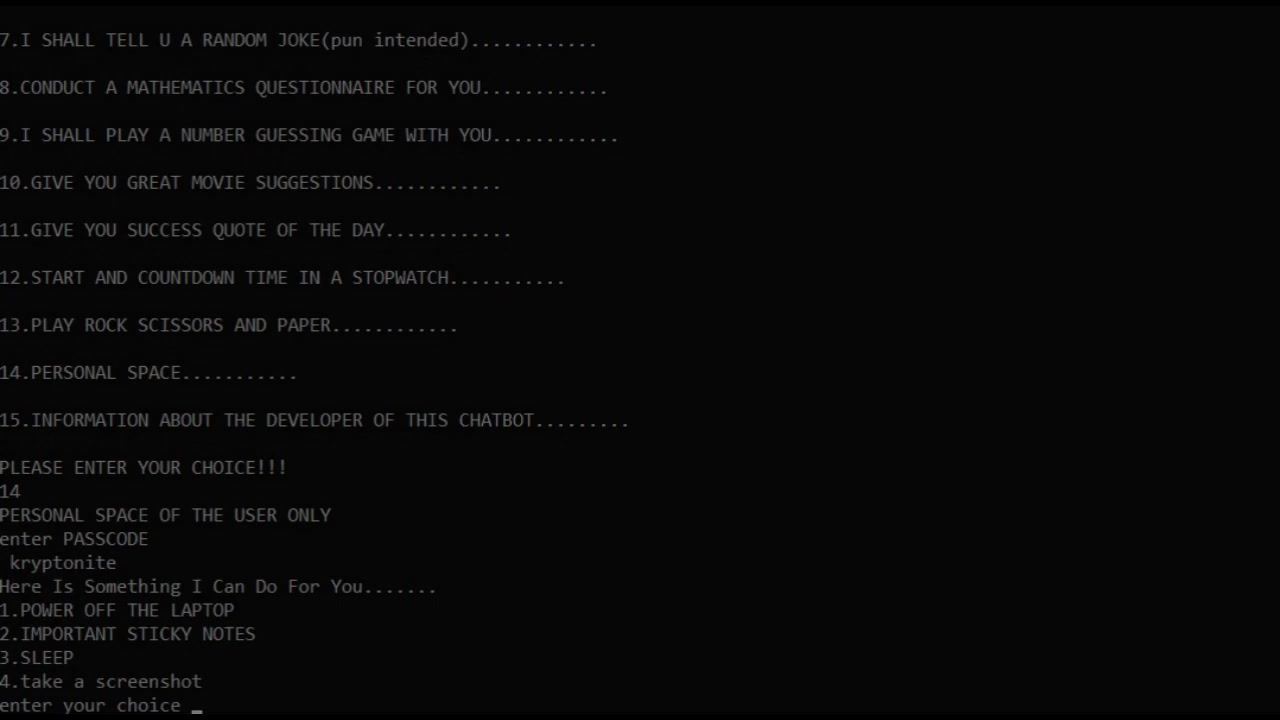
Task: Click 'PLEASE ENTER YOUR CHOICE!!!' prompt text
Action: click(x=143, y=468)
